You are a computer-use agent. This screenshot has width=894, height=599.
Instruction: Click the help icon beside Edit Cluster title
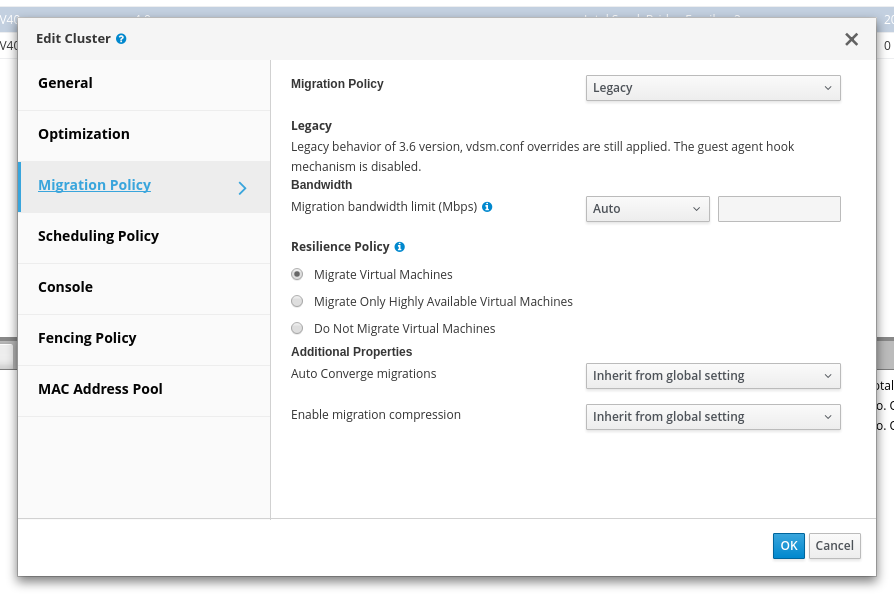(x=121, y=39)
